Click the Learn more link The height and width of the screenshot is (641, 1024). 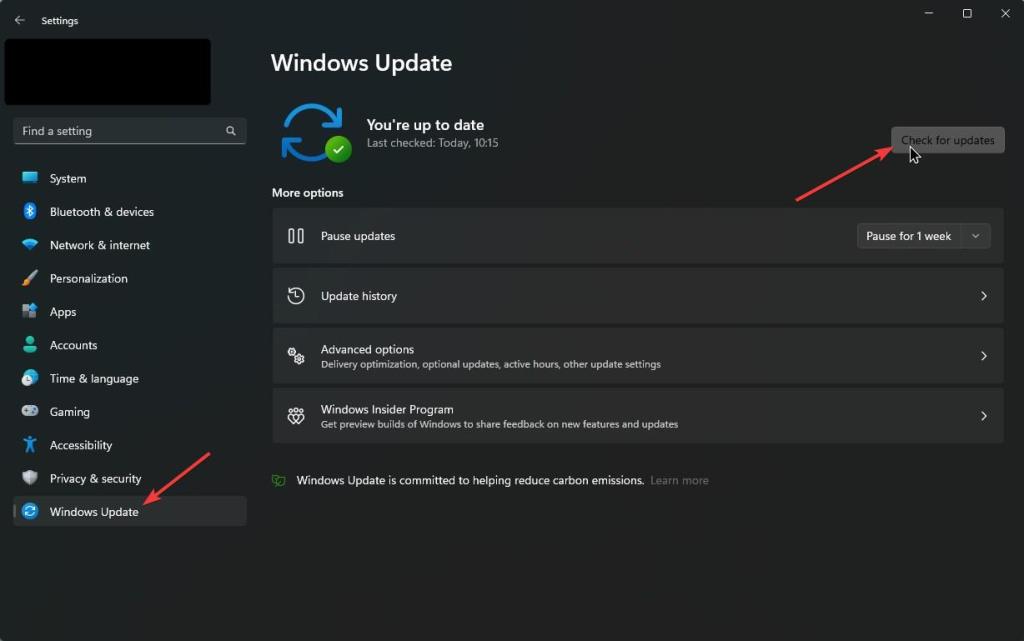click(679, 480)
